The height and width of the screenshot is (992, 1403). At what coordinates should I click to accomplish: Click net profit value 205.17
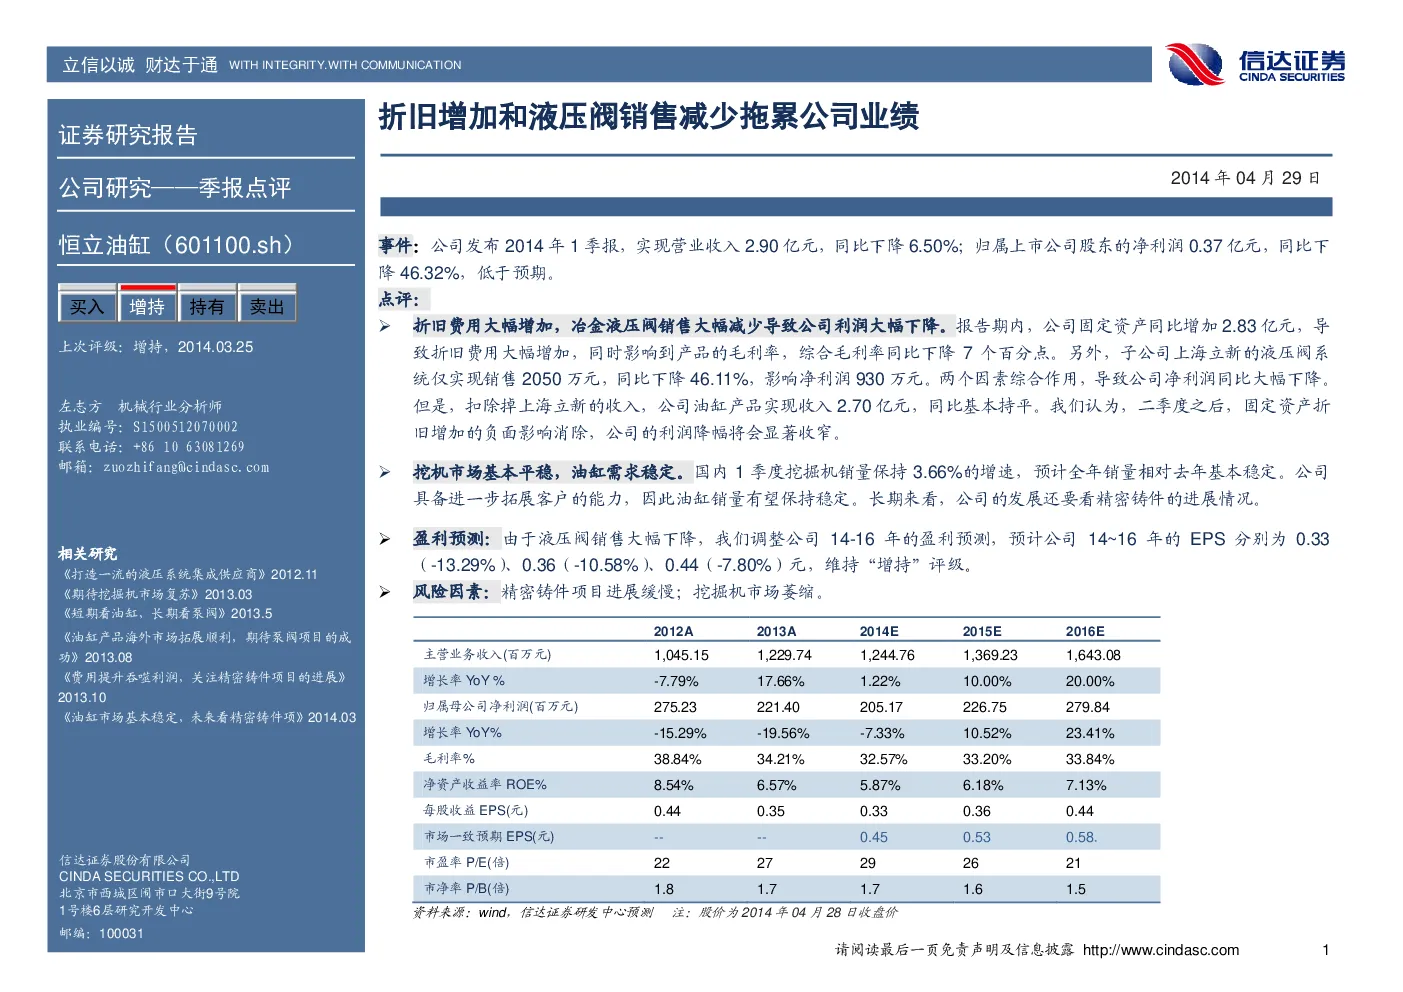pos(881,707)
